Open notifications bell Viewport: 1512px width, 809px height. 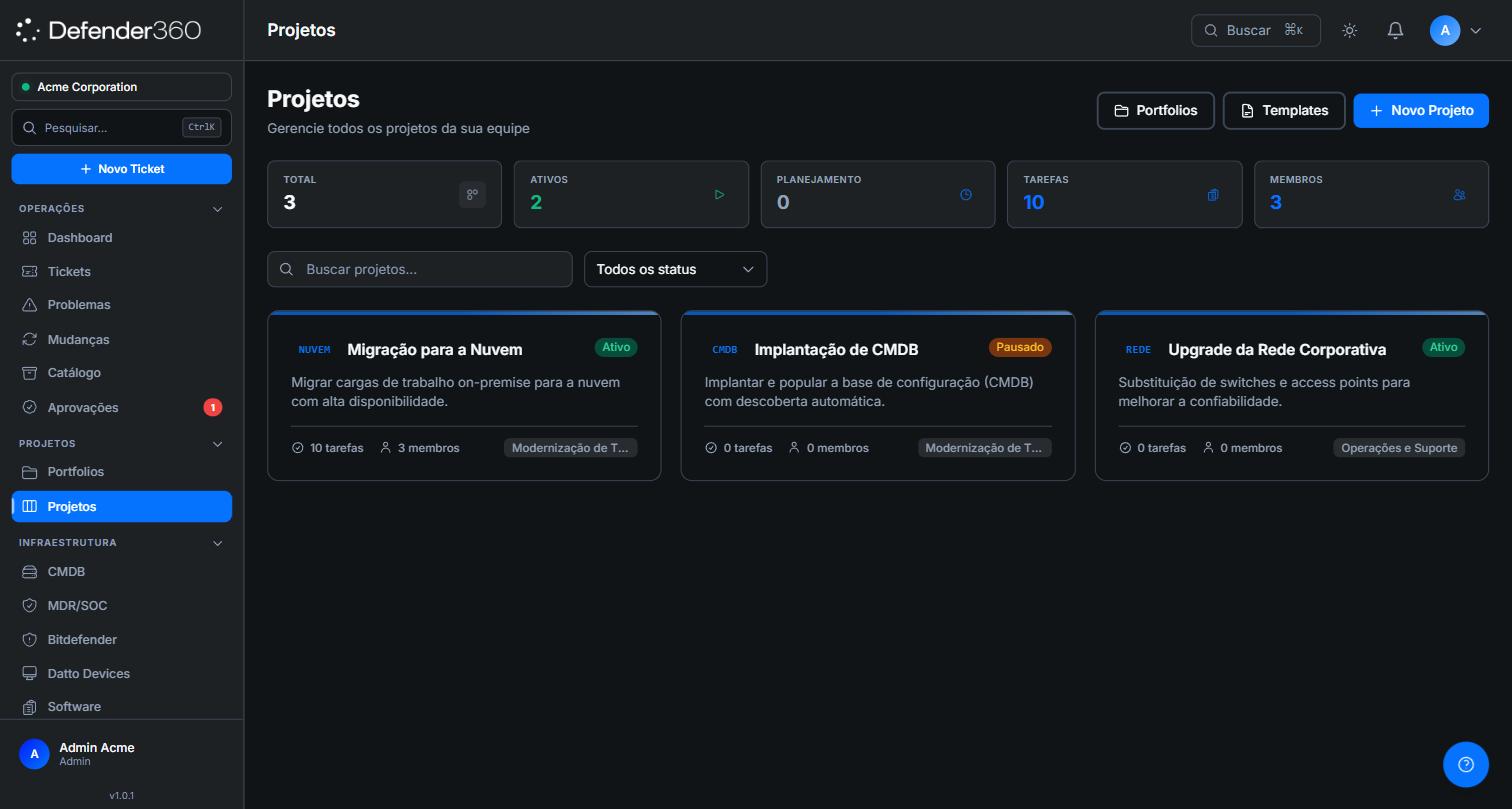point(1396,30)
